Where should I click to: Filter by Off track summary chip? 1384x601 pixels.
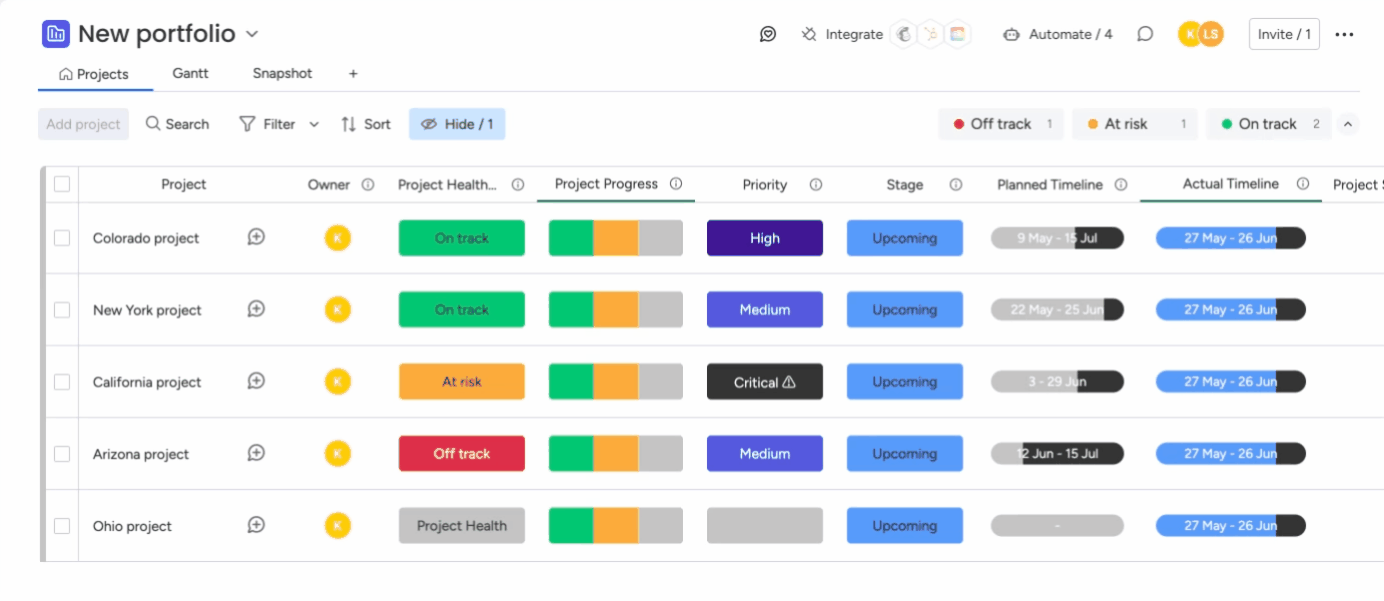(x=1001, y=124)
